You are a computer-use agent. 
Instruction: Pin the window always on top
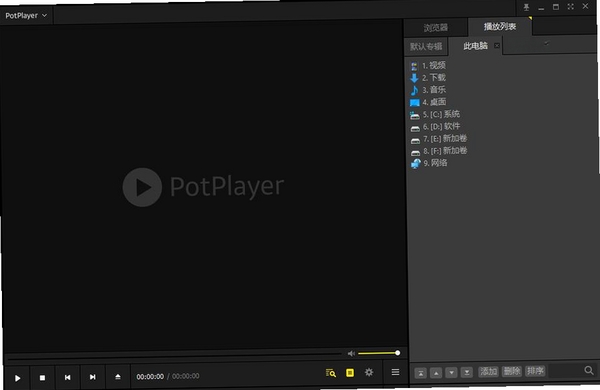(527, 7)
